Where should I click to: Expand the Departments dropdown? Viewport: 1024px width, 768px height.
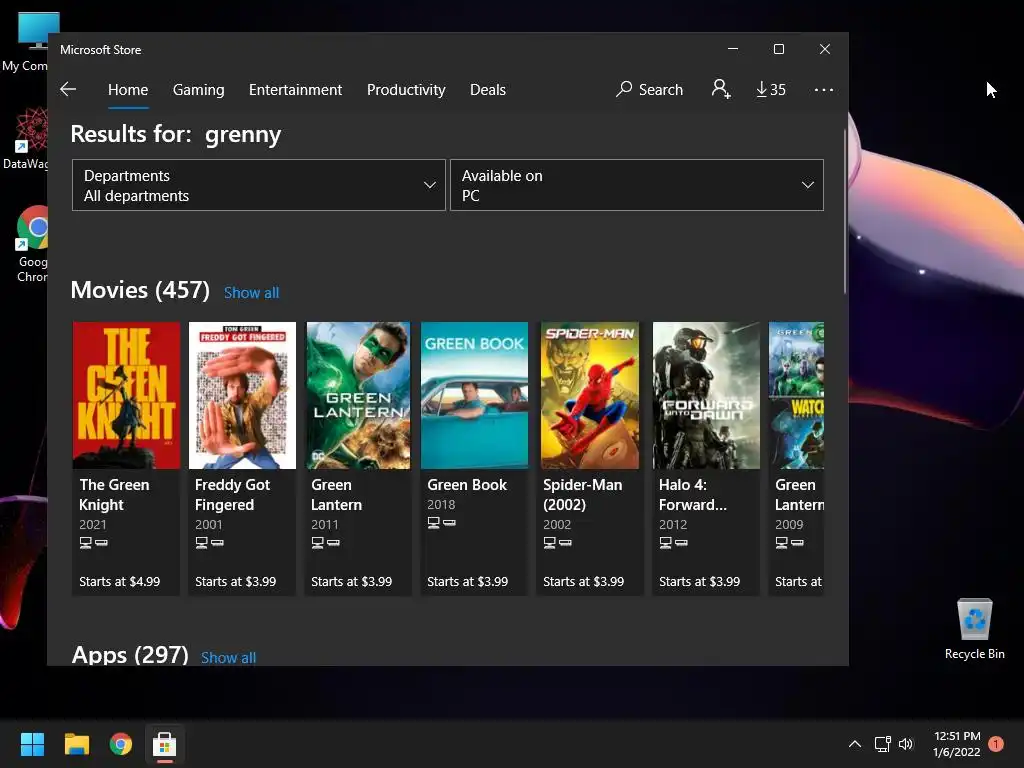point(259,185)
